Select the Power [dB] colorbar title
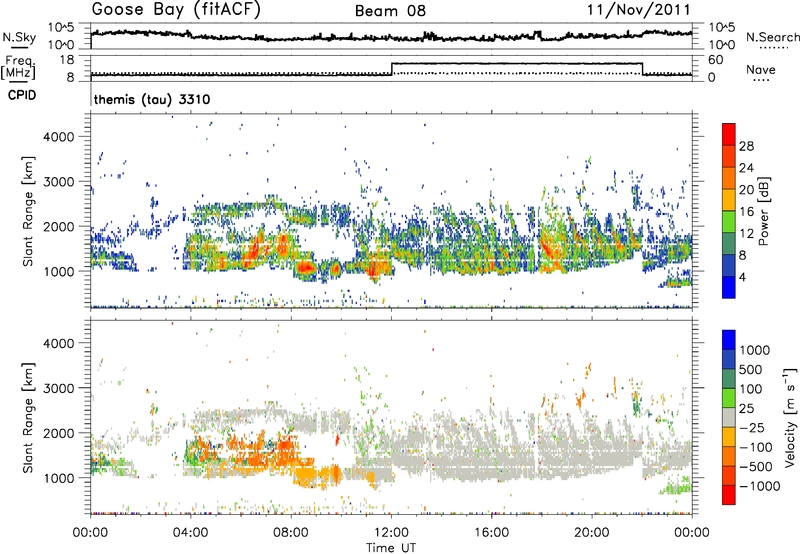The image size is (800, 554). (x=763, y=211)
